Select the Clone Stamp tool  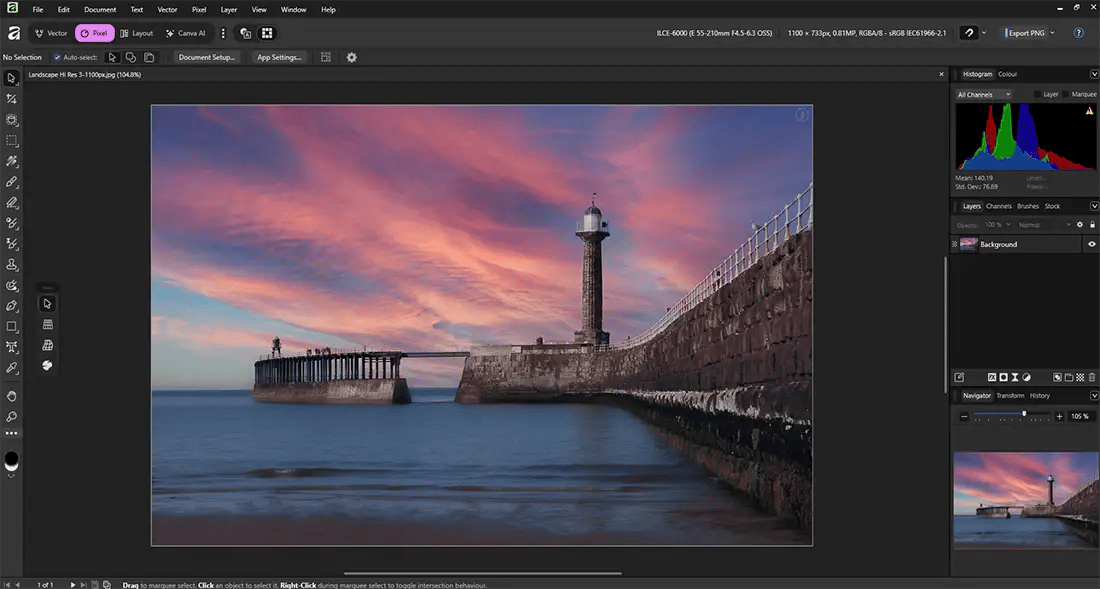(x=11, y=264)
